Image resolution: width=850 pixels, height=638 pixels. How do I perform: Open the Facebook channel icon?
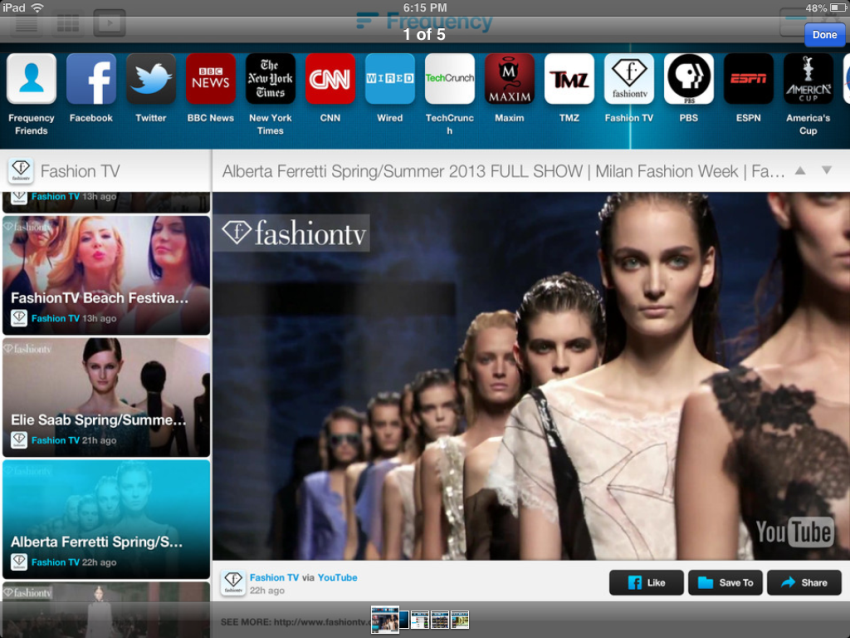point(91,79)
